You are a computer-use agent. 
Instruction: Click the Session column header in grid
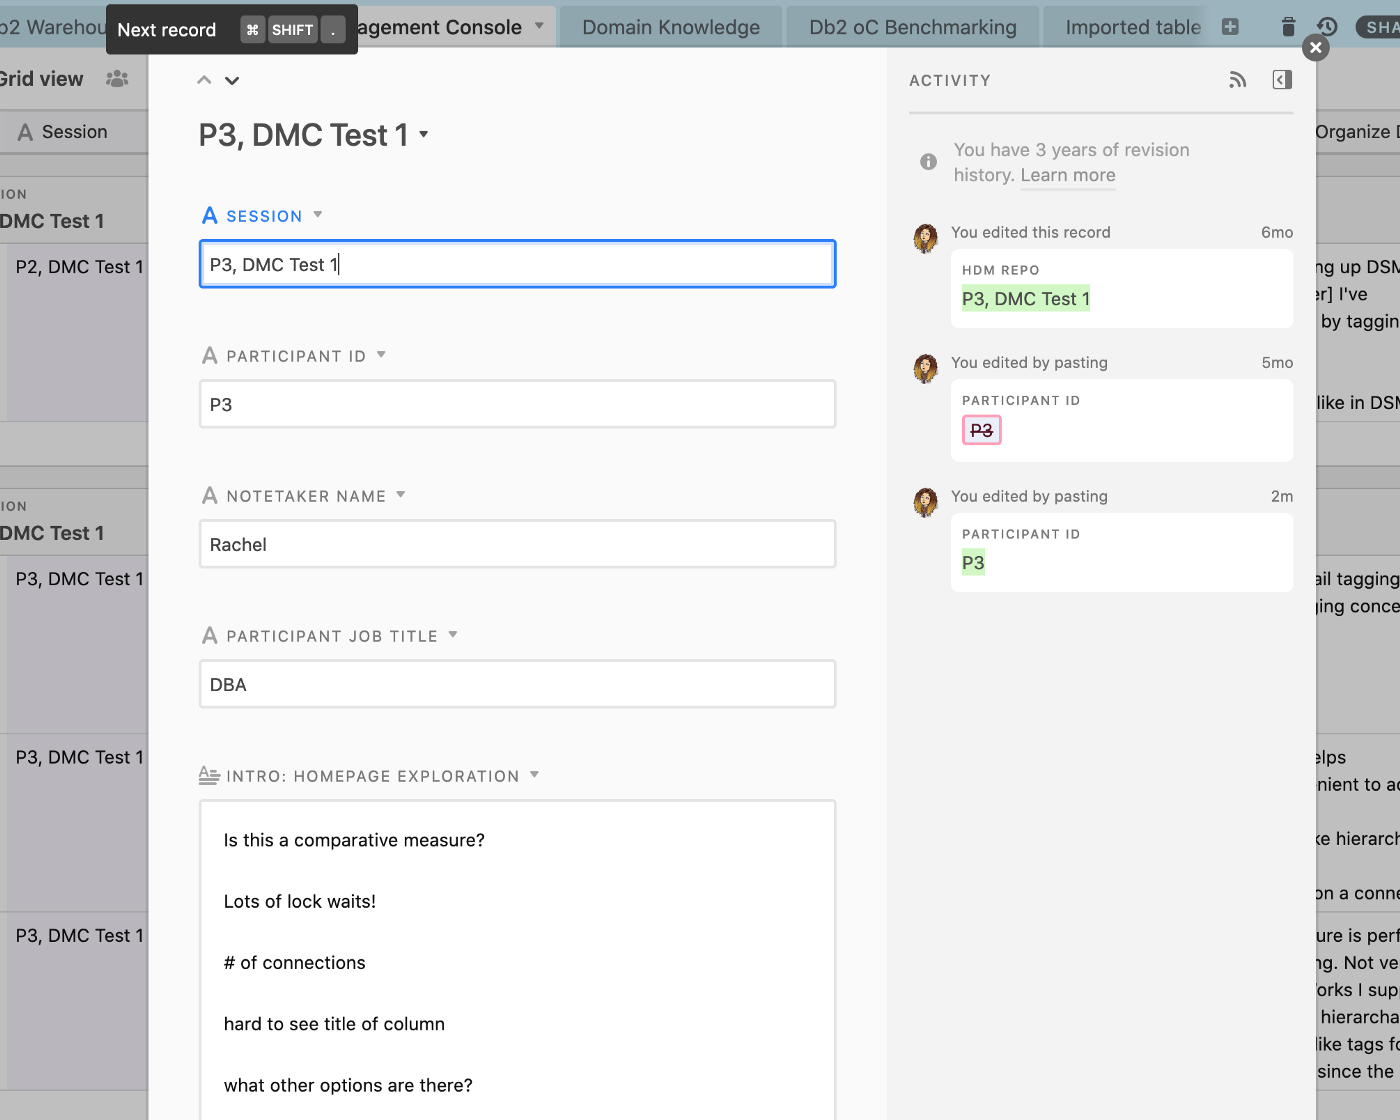(x=74, y=132)
